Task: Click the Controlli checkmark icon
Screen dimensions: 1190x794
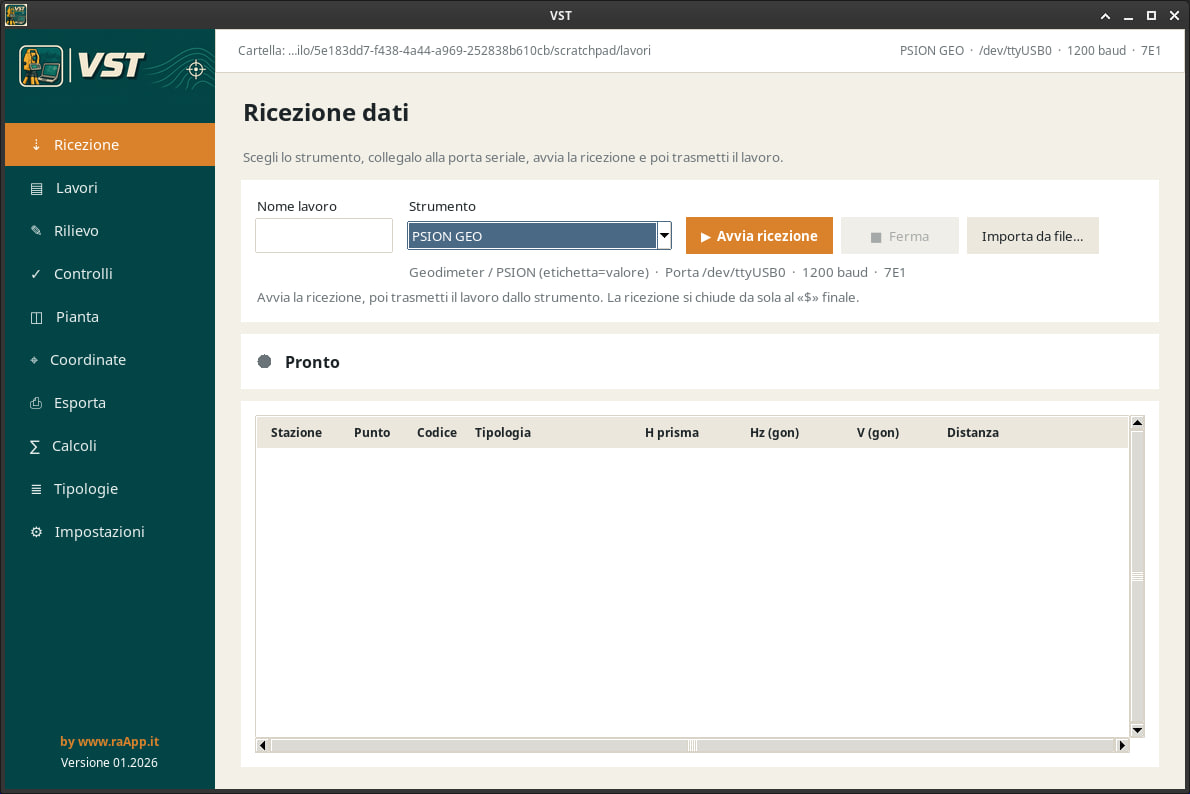Action: click(36, 274)
